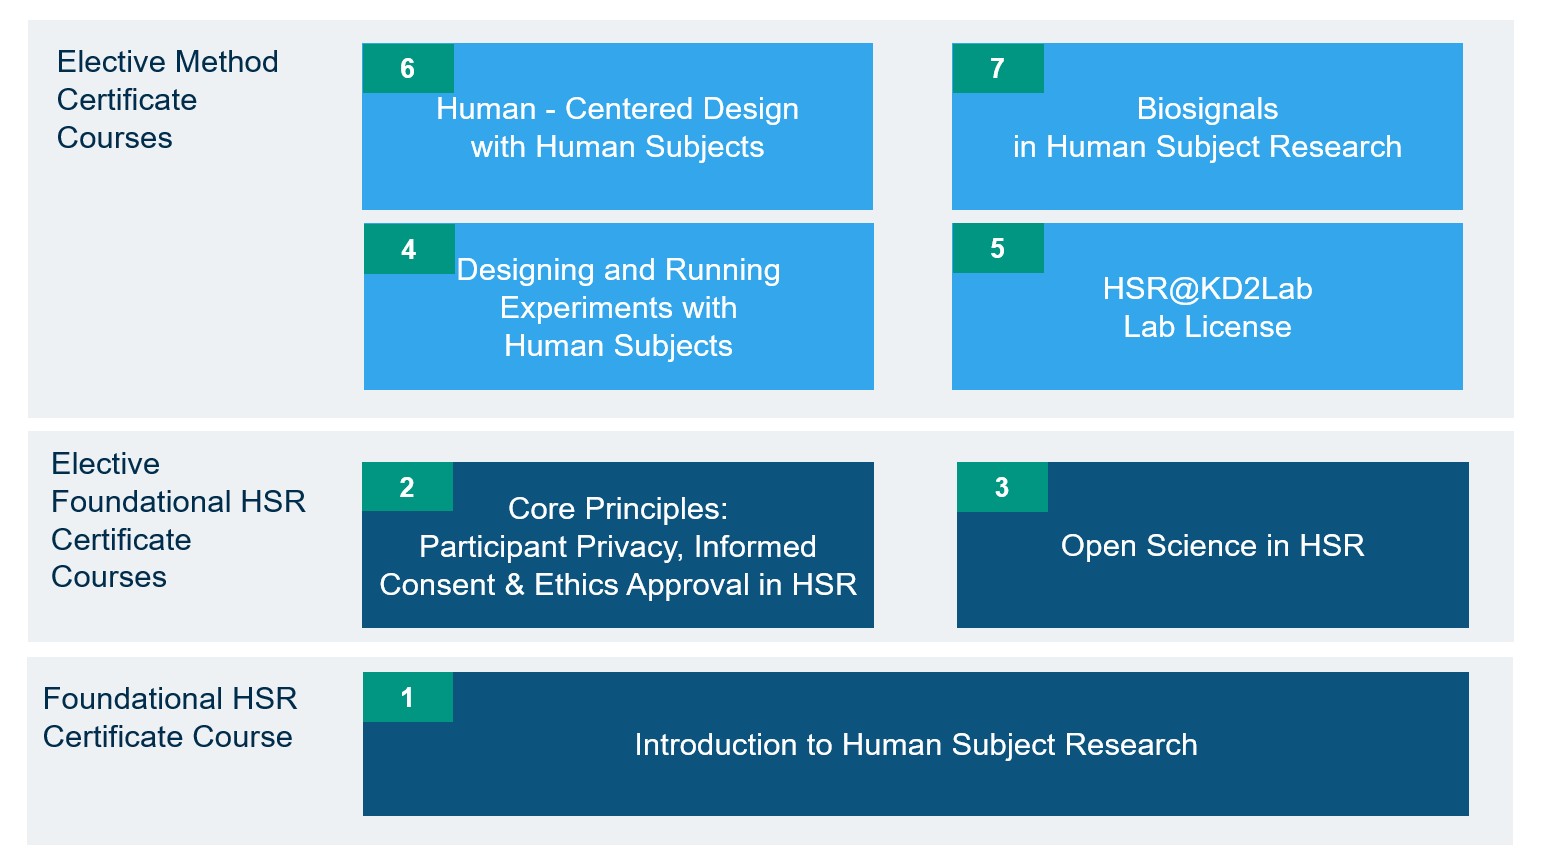Click the green number 6 badge
This screenshot has height=868, width=1551.
click(408, 68)
